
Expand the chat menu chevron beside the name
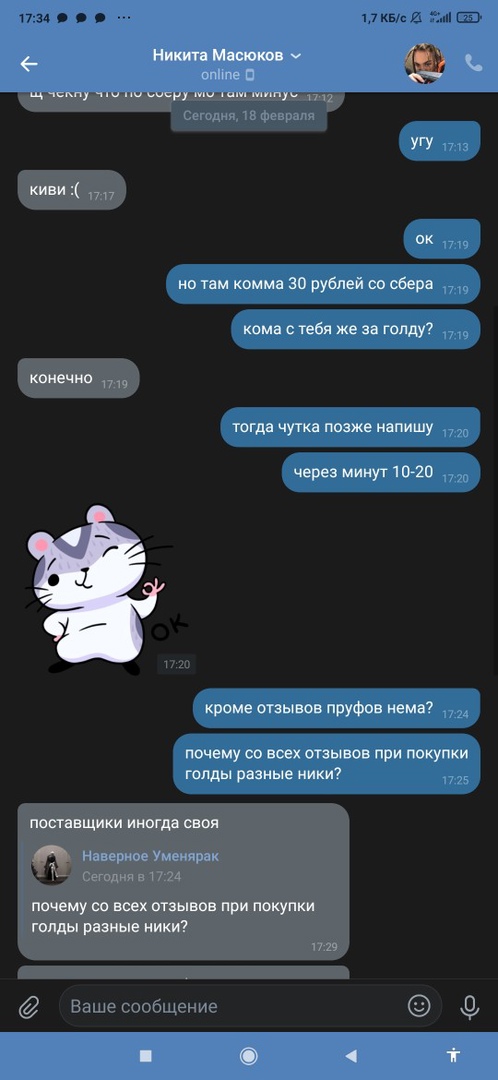click(296, 56)
